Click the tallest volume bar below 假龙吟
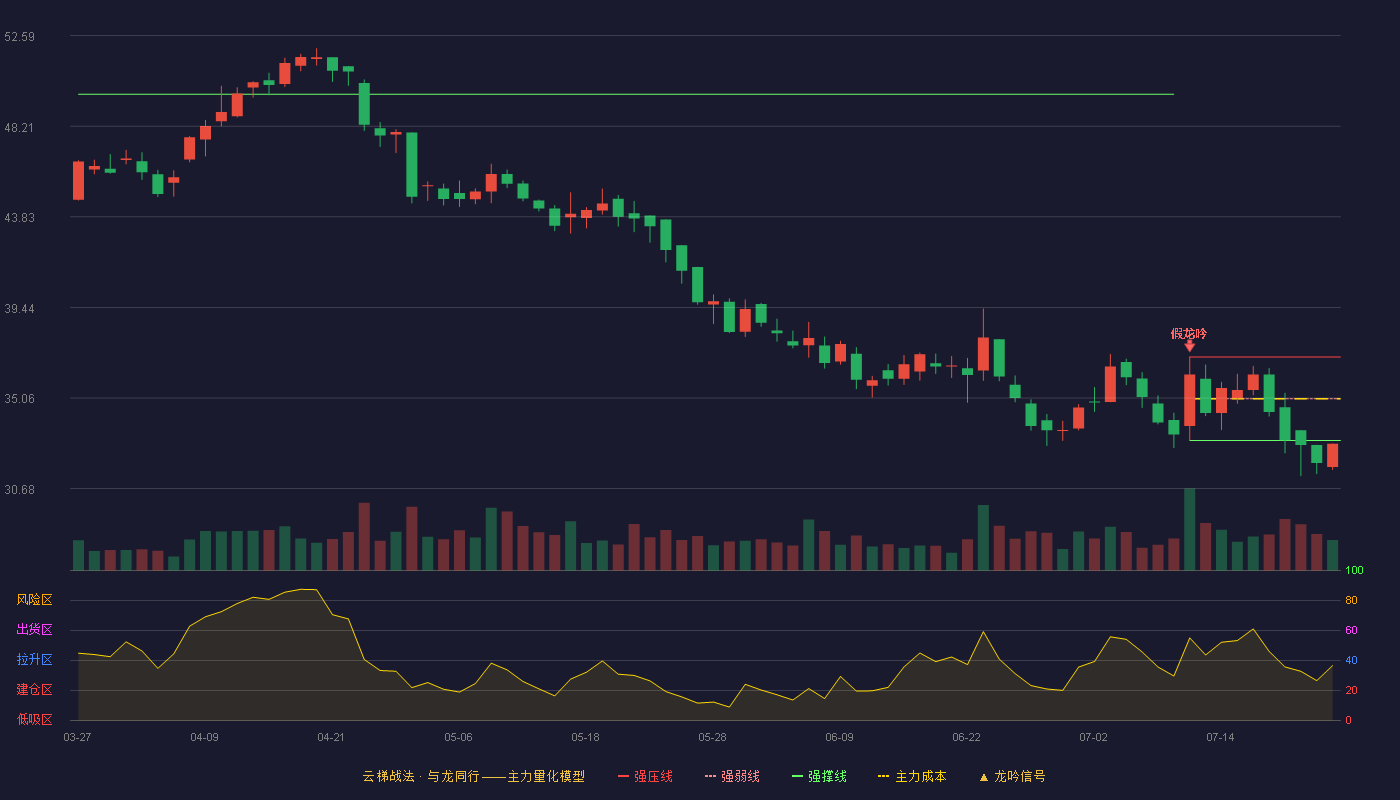This screenshot has width=1400, height=800. click(x=1189, y=529)
